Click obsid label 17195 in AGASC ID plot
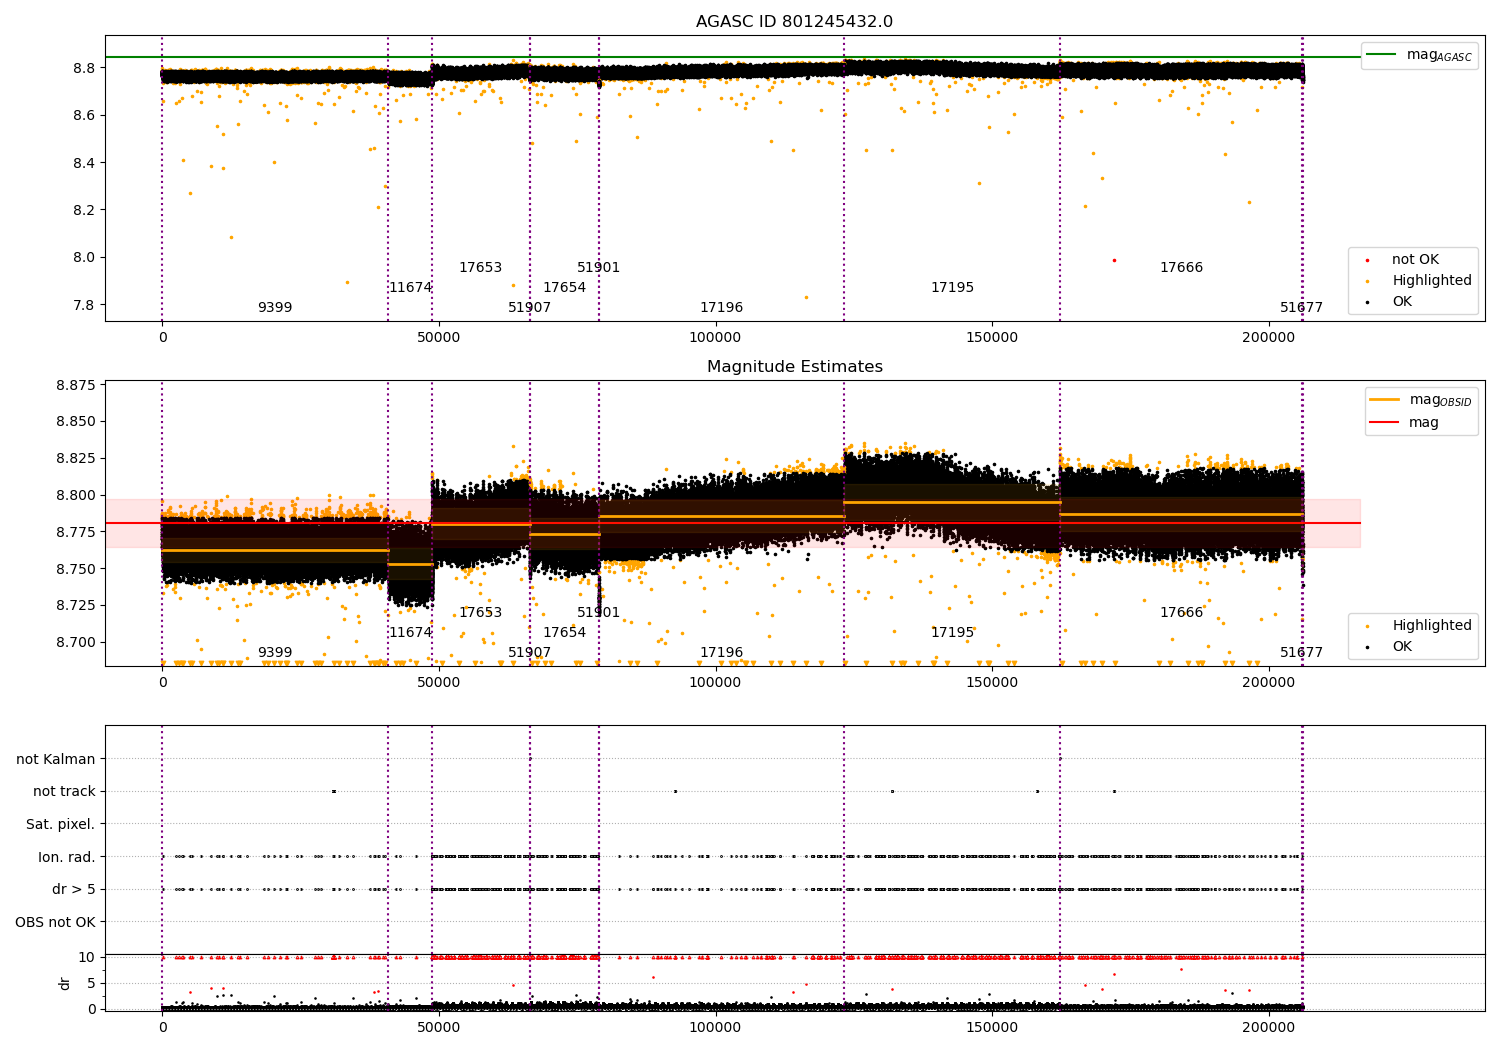The width and height of the screenshot is (1500, 1050). point(952,288)
